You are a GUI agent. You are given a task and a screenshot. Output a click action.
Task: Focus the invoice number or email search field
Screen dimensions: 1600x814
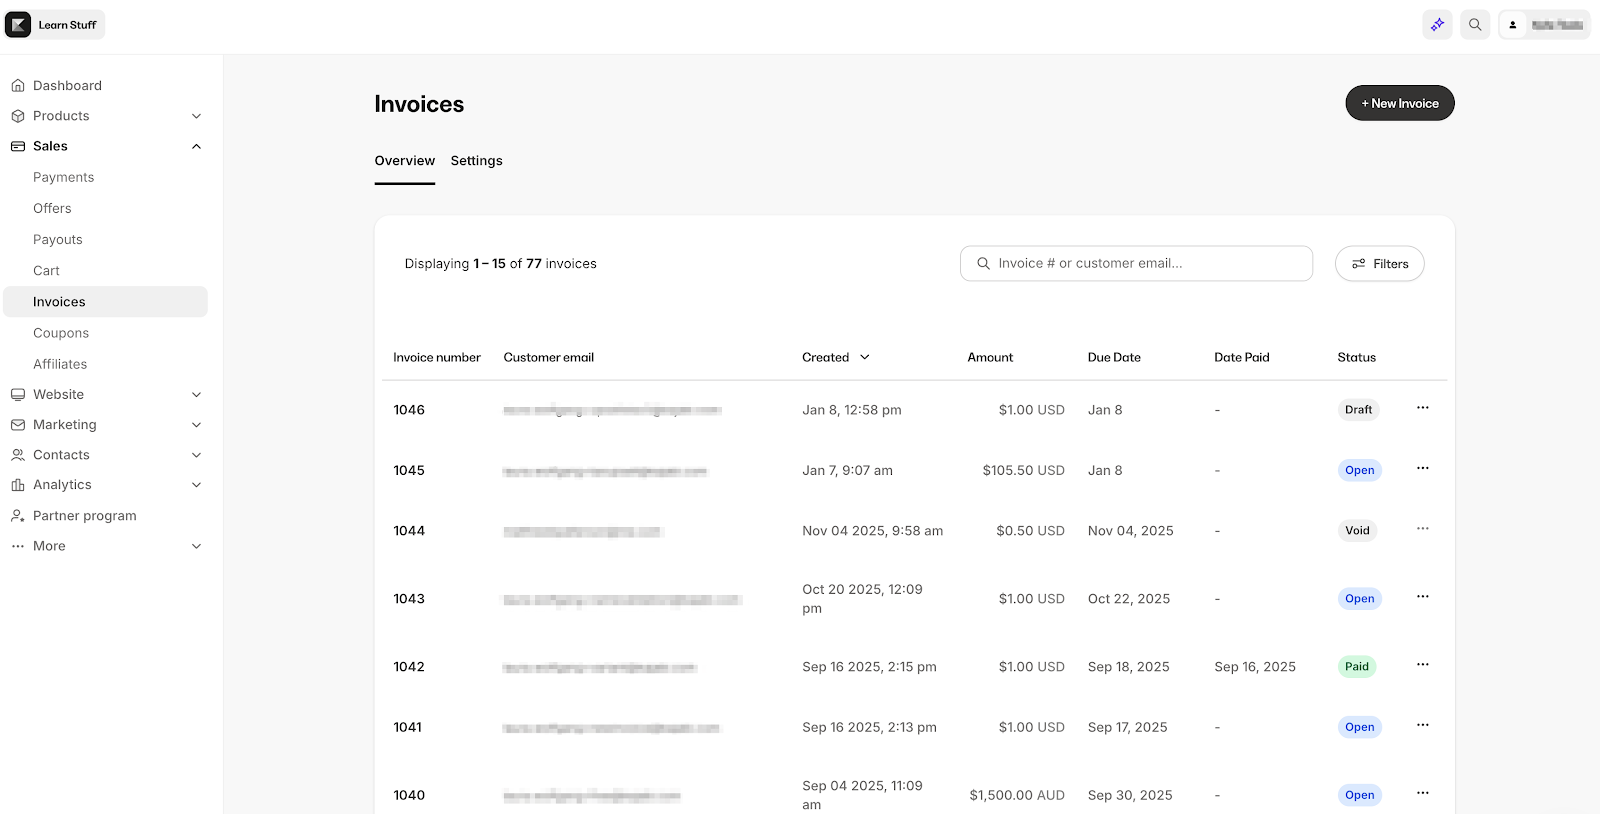click(x=1136, y=263)
